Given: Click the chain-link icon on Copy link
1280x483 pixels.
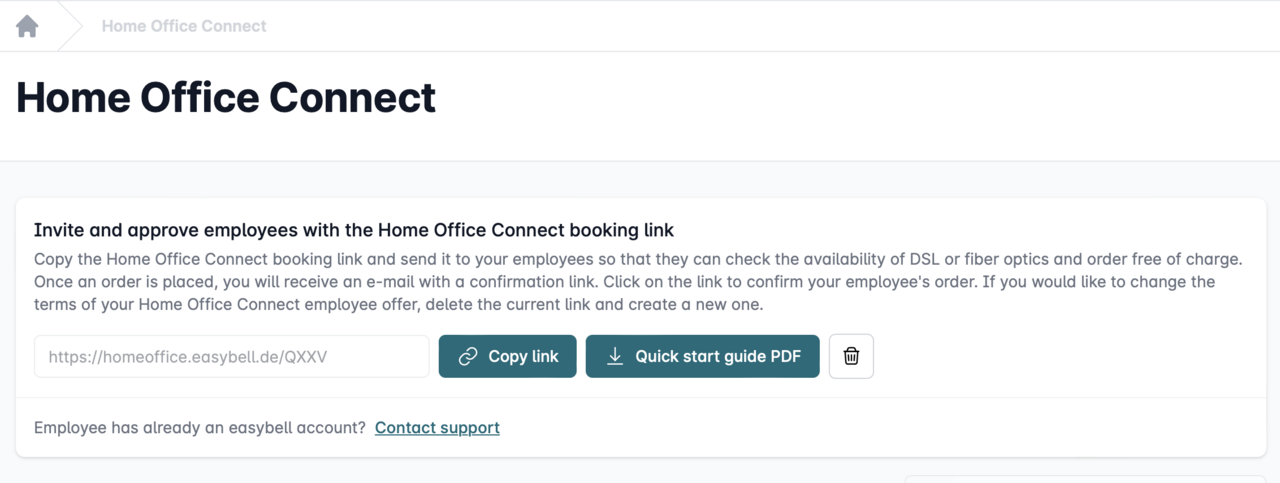Looking at the screenshot, I should click(467, 357).
